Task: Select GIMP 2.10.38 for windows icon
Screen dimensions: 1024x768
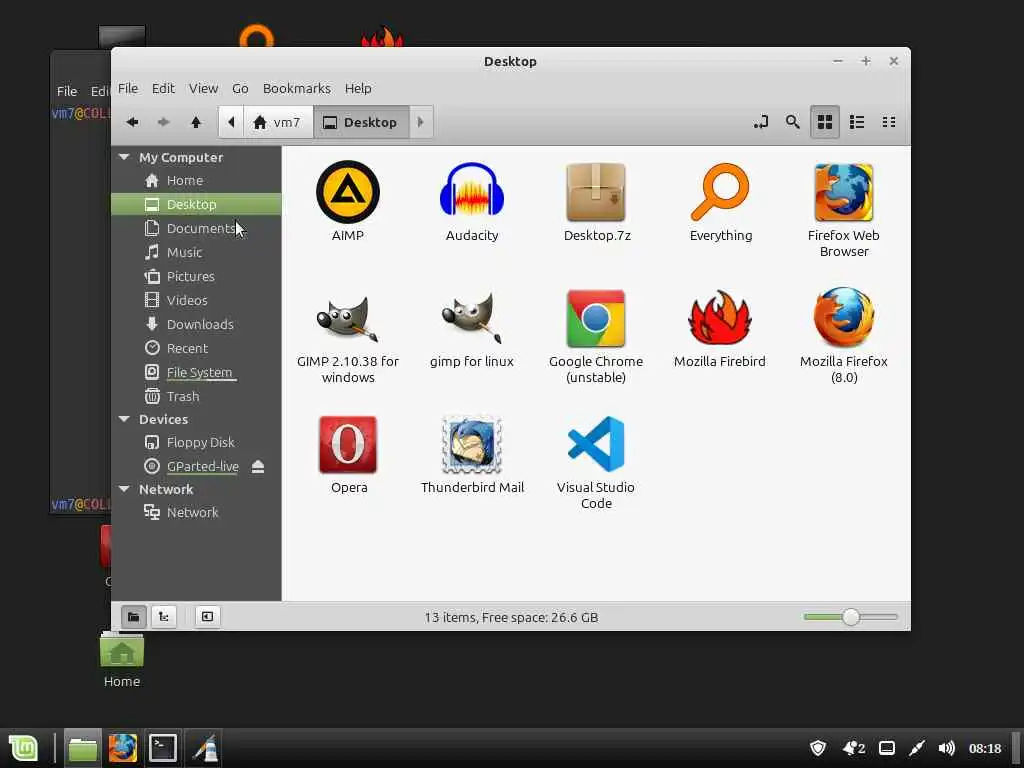Action: [347, 319]
